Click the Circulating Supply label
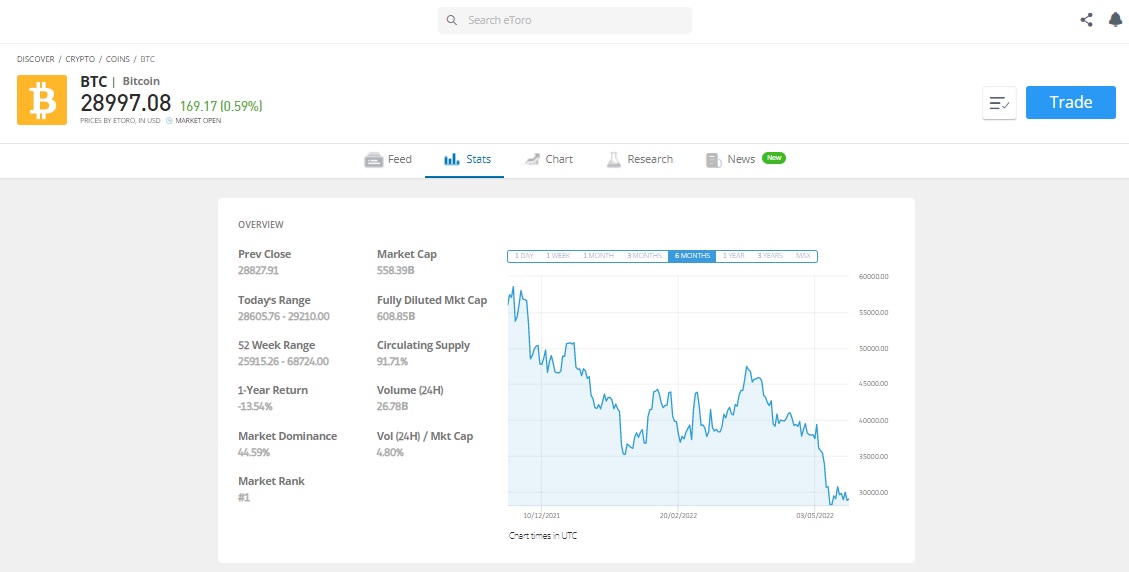1129x572 pixels. [423, 345]
